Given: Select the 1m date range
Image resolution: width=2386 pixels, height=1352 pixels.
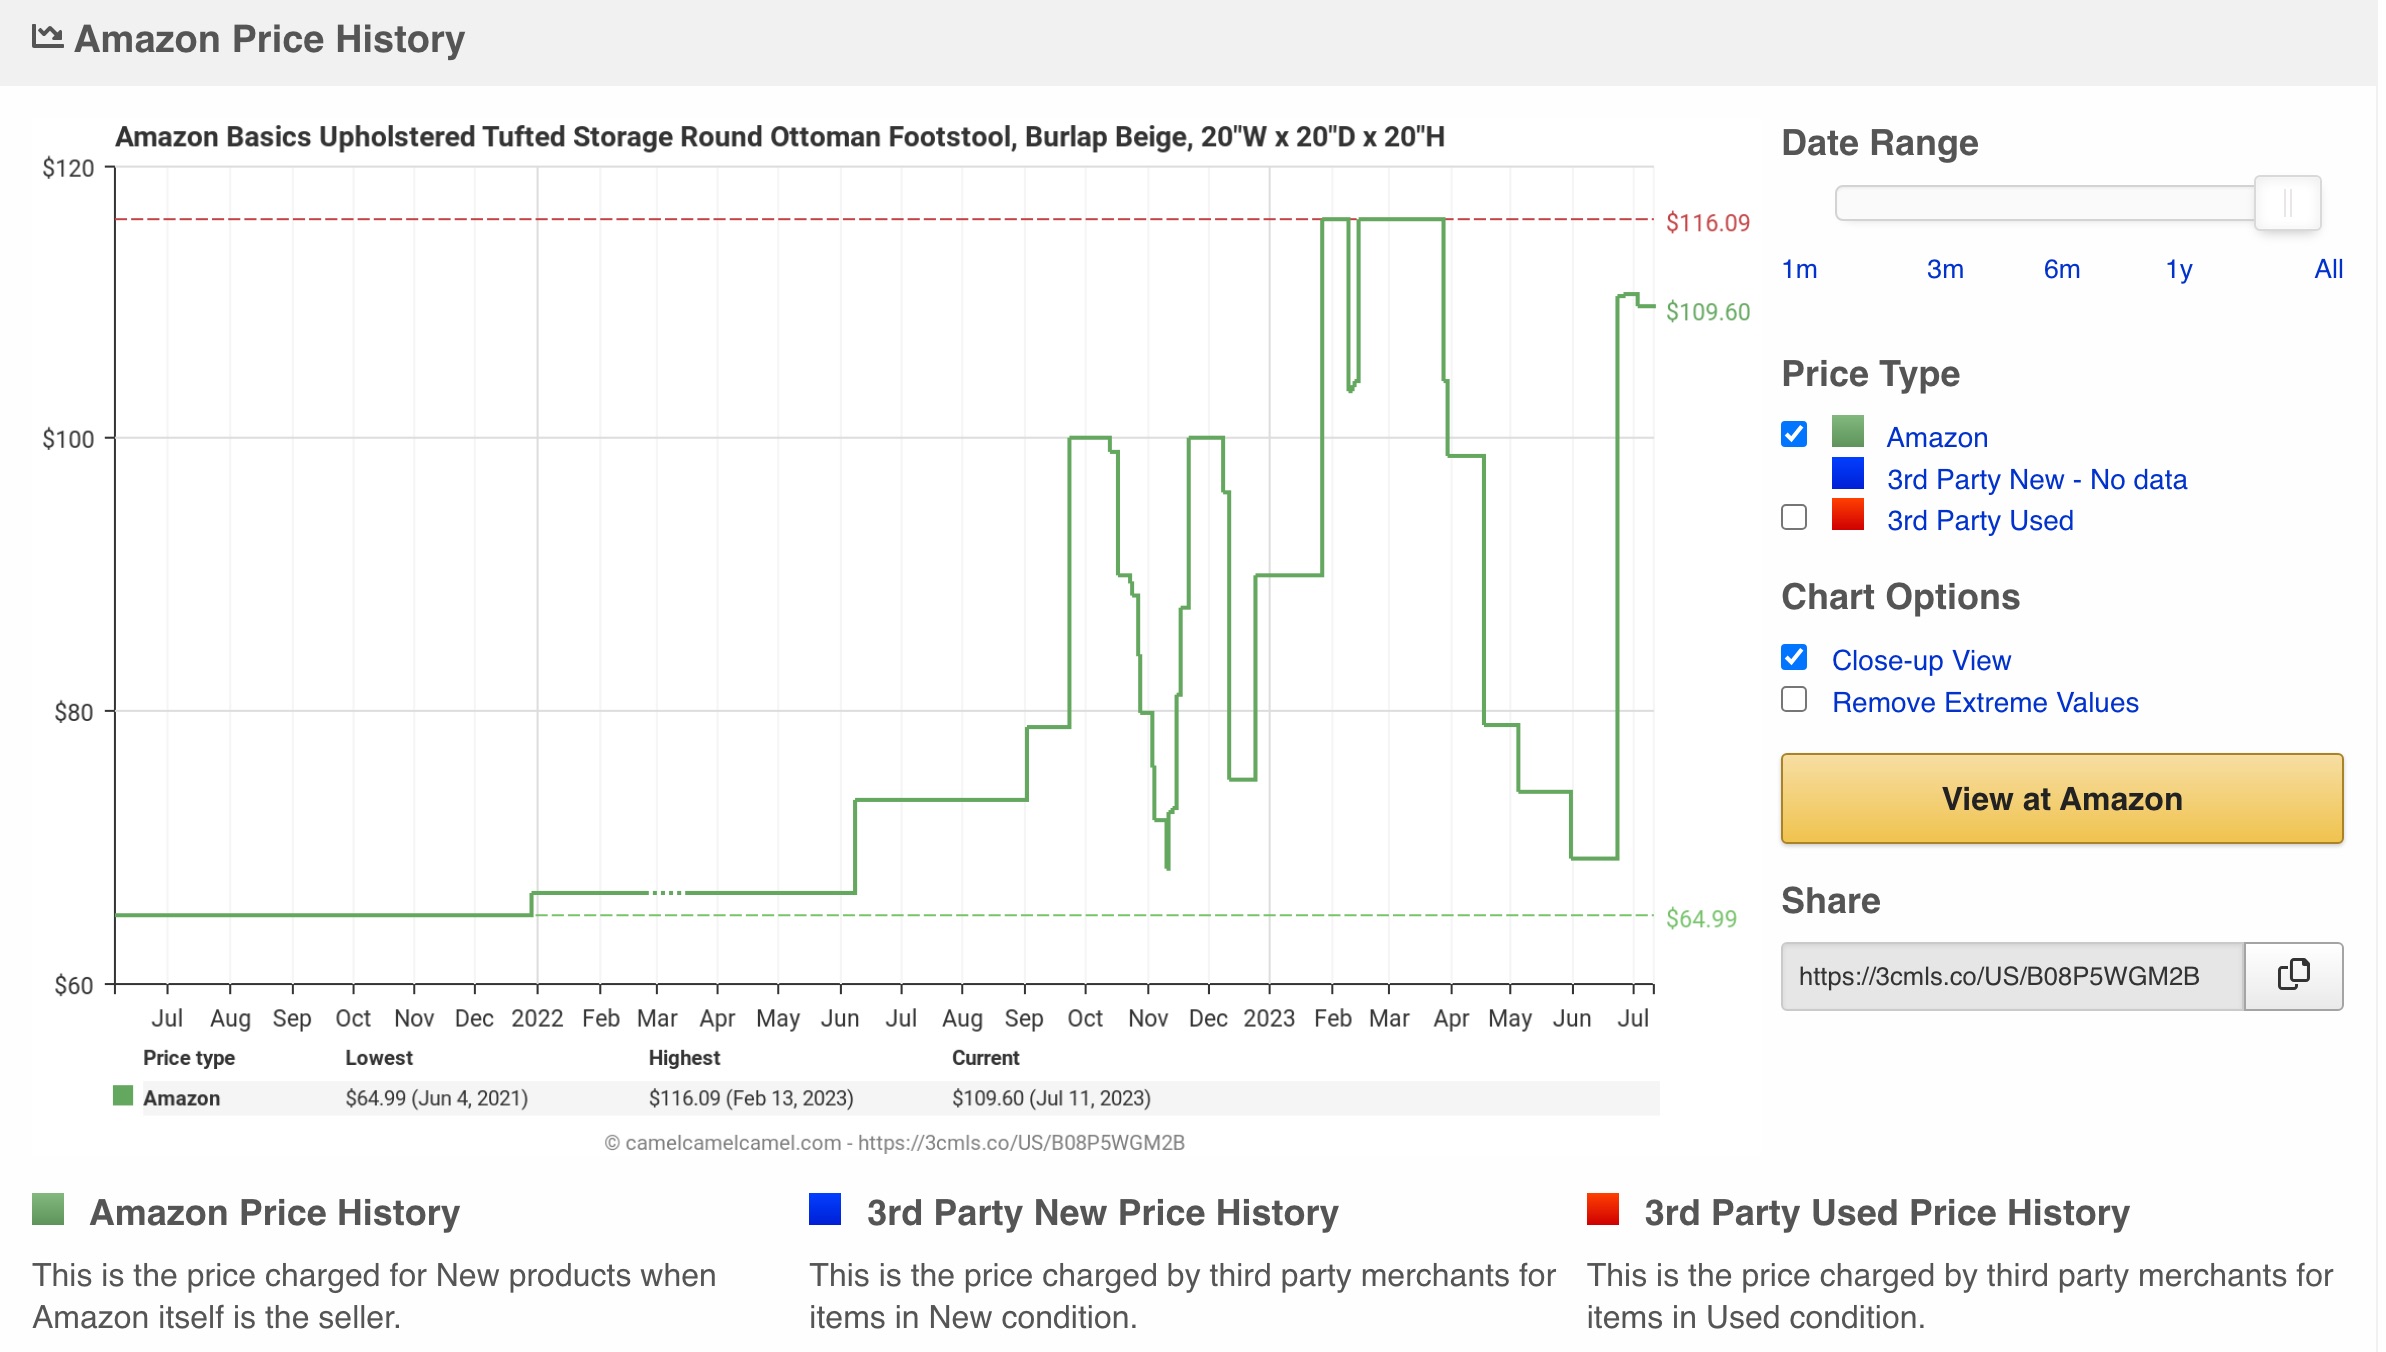Looking at the screenshot, I should (x=1799, y=269).
